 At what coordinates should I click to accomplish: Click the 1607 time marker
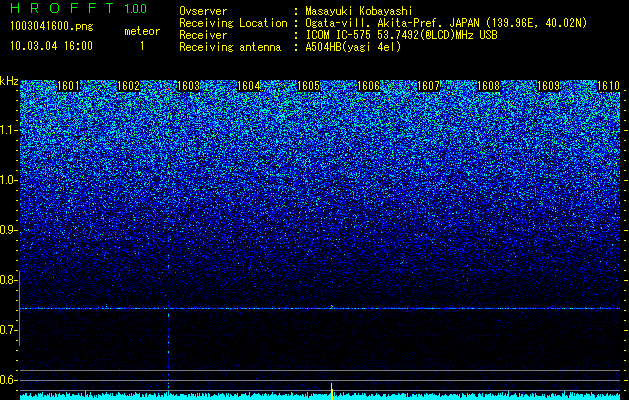click(x=428, y=86)
